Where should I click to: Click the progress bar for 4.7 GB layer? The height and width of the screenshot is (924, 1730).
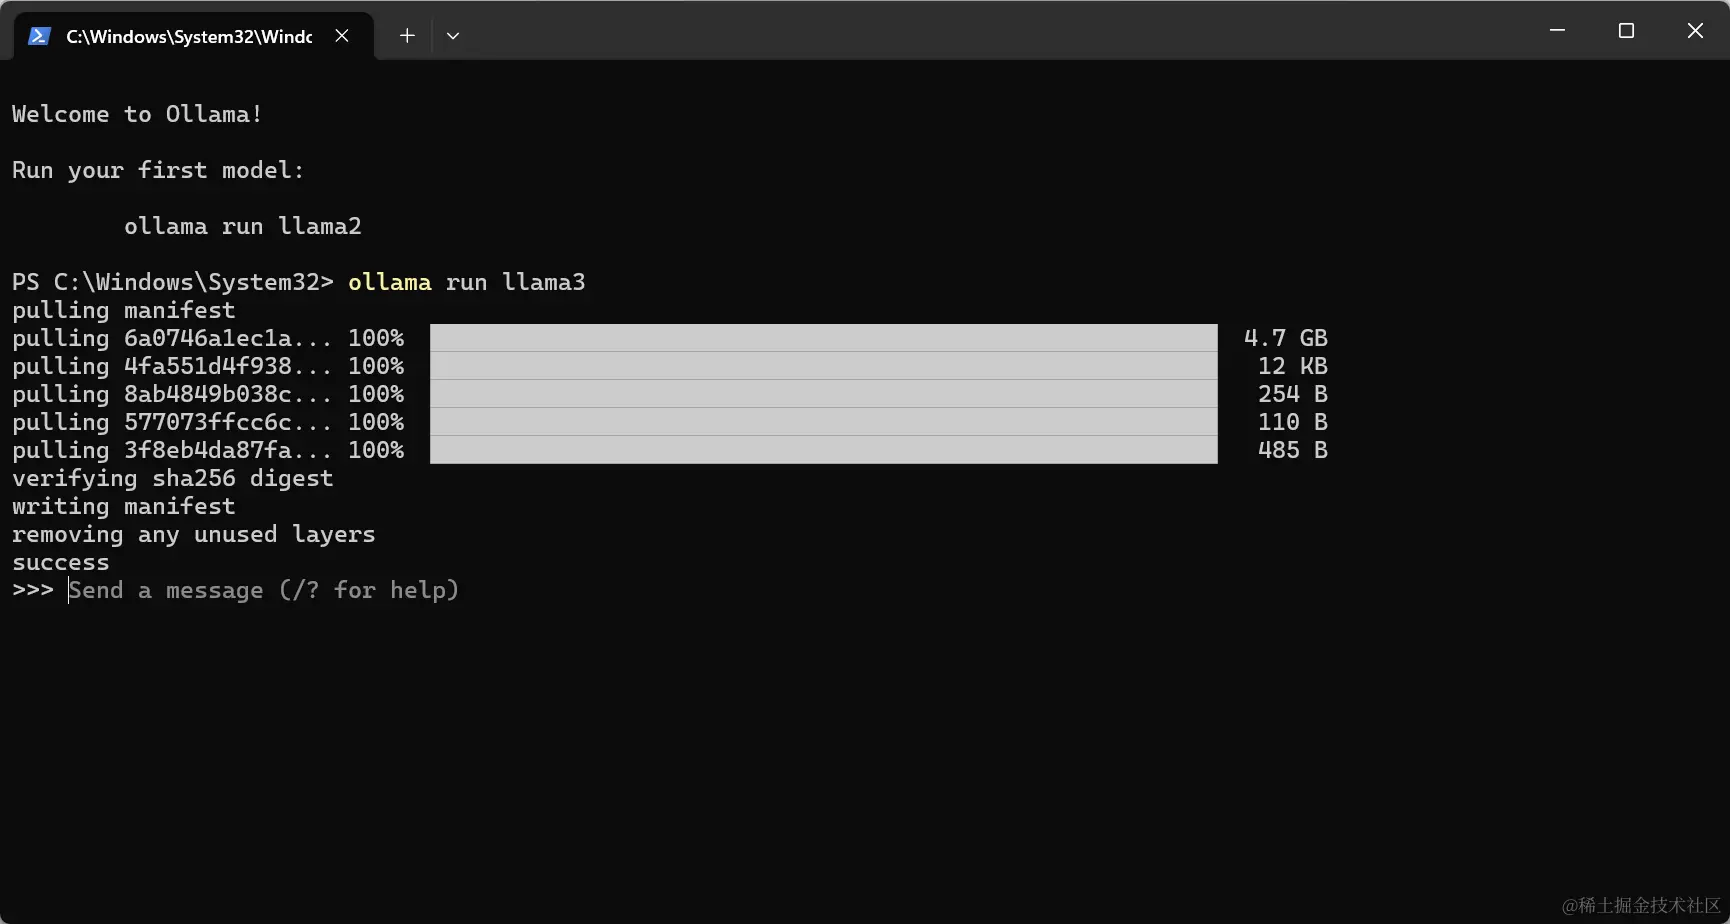click(x=824, y=338)
